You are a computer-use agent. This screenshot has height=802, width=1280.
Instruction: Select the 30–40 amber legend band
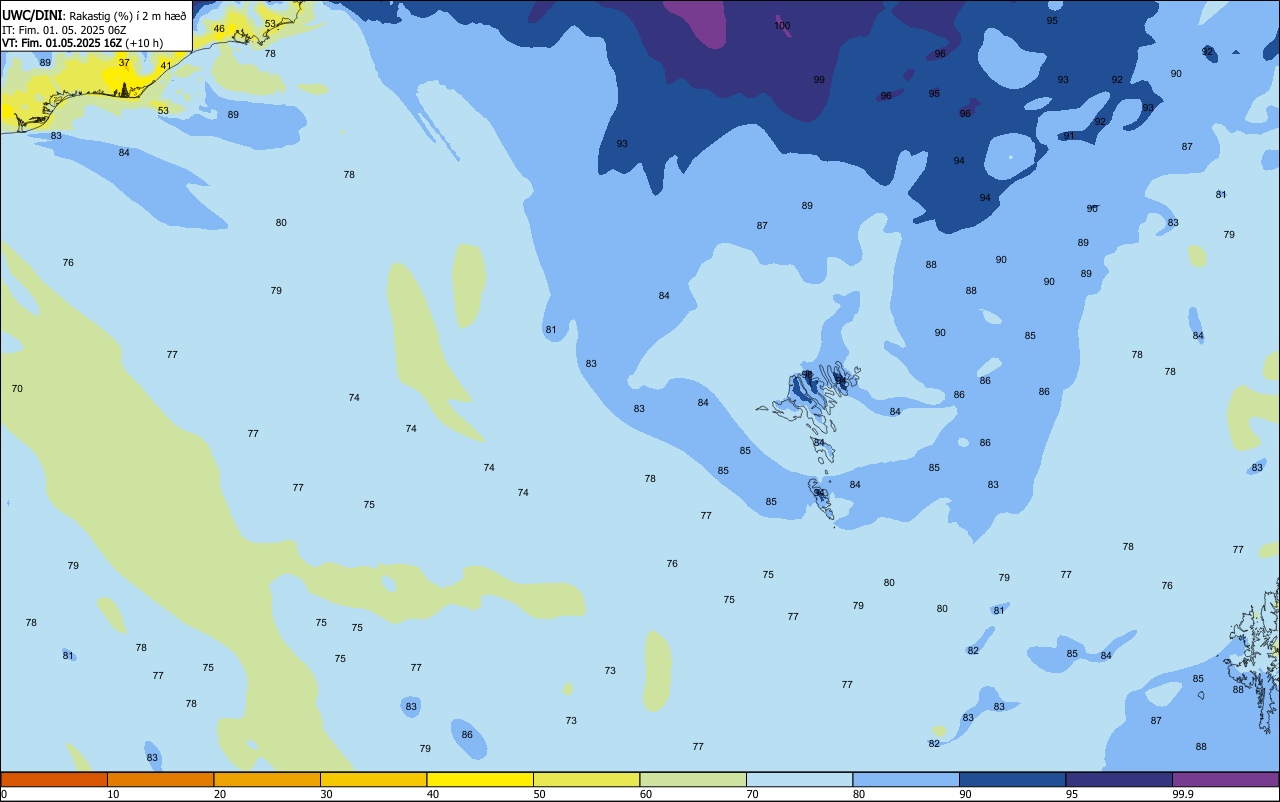pos(373,779)
